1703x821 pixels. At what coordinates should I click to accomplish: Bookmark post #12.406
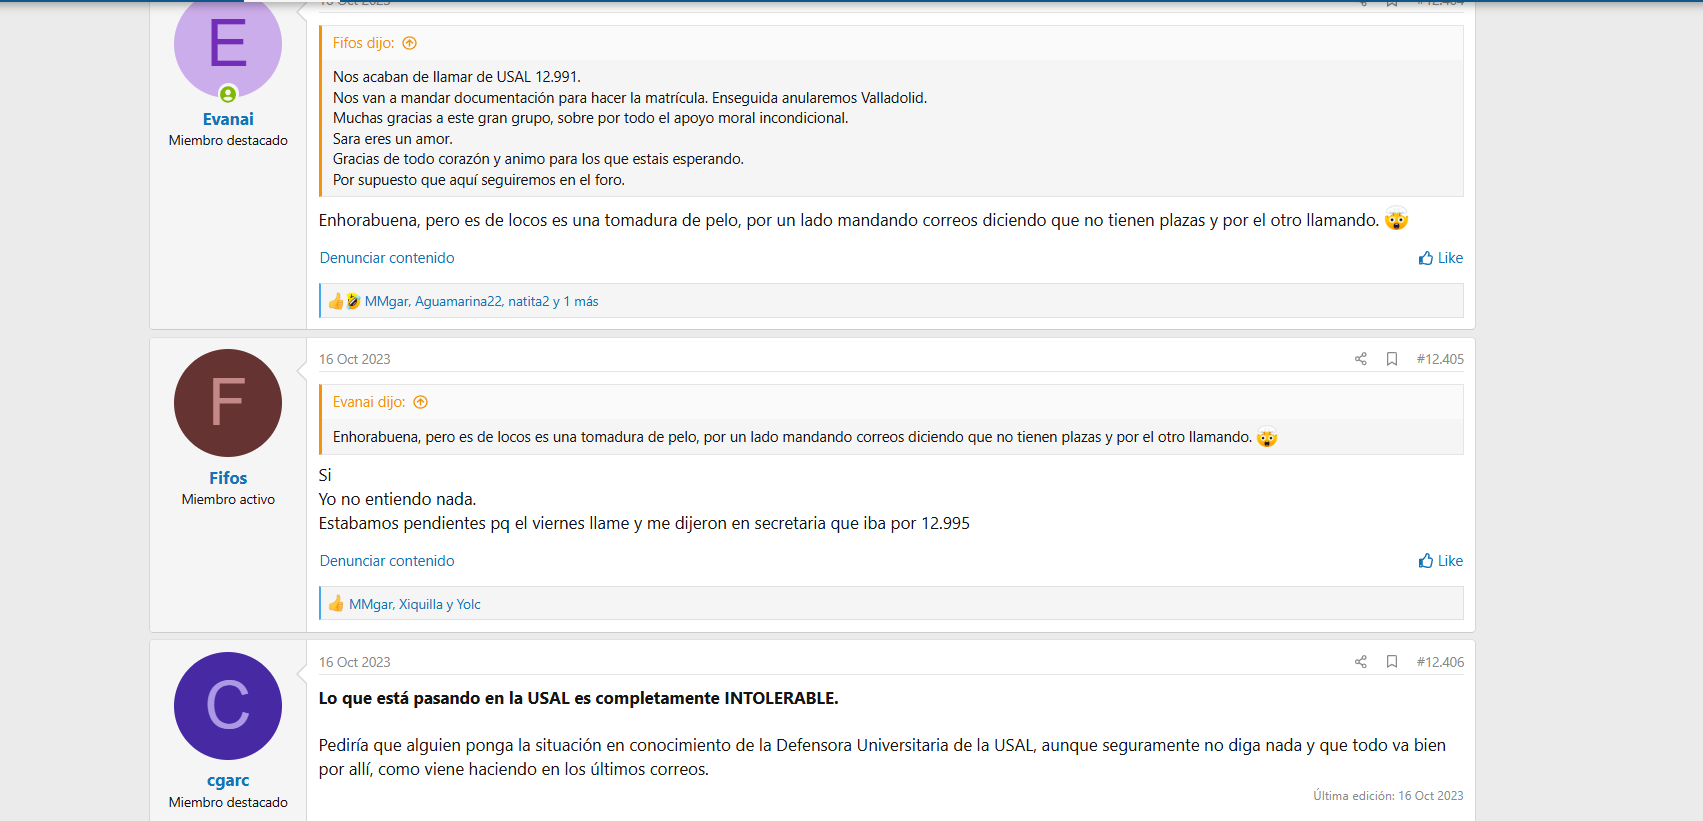pyautogui.click(x=1392, y=662)
